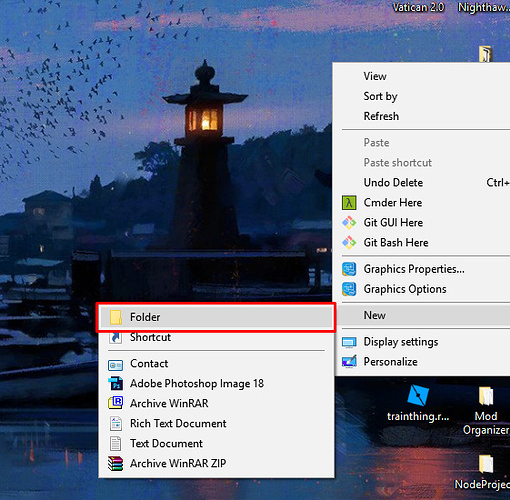The height and width of the screenshot is (500, 510).
Task: Click the Shortcut arrow icon
Action: 116,337
